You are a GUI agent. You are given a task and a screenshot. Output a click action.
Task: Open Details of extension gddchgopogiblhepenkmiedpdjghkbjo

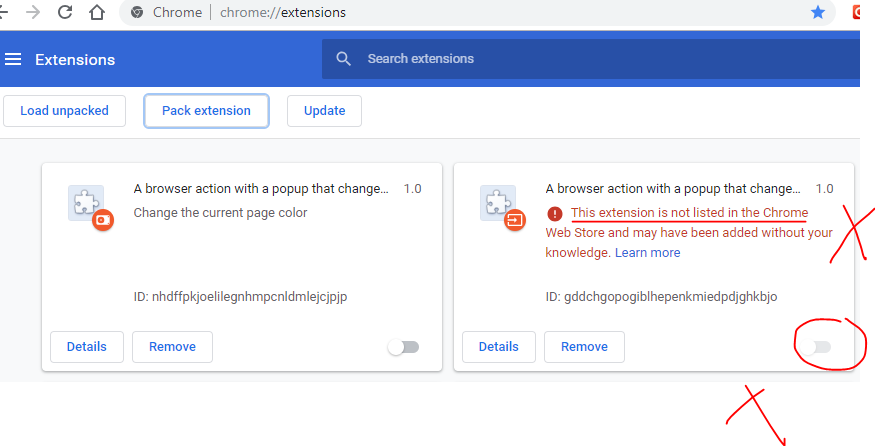[x=498, y=347]
